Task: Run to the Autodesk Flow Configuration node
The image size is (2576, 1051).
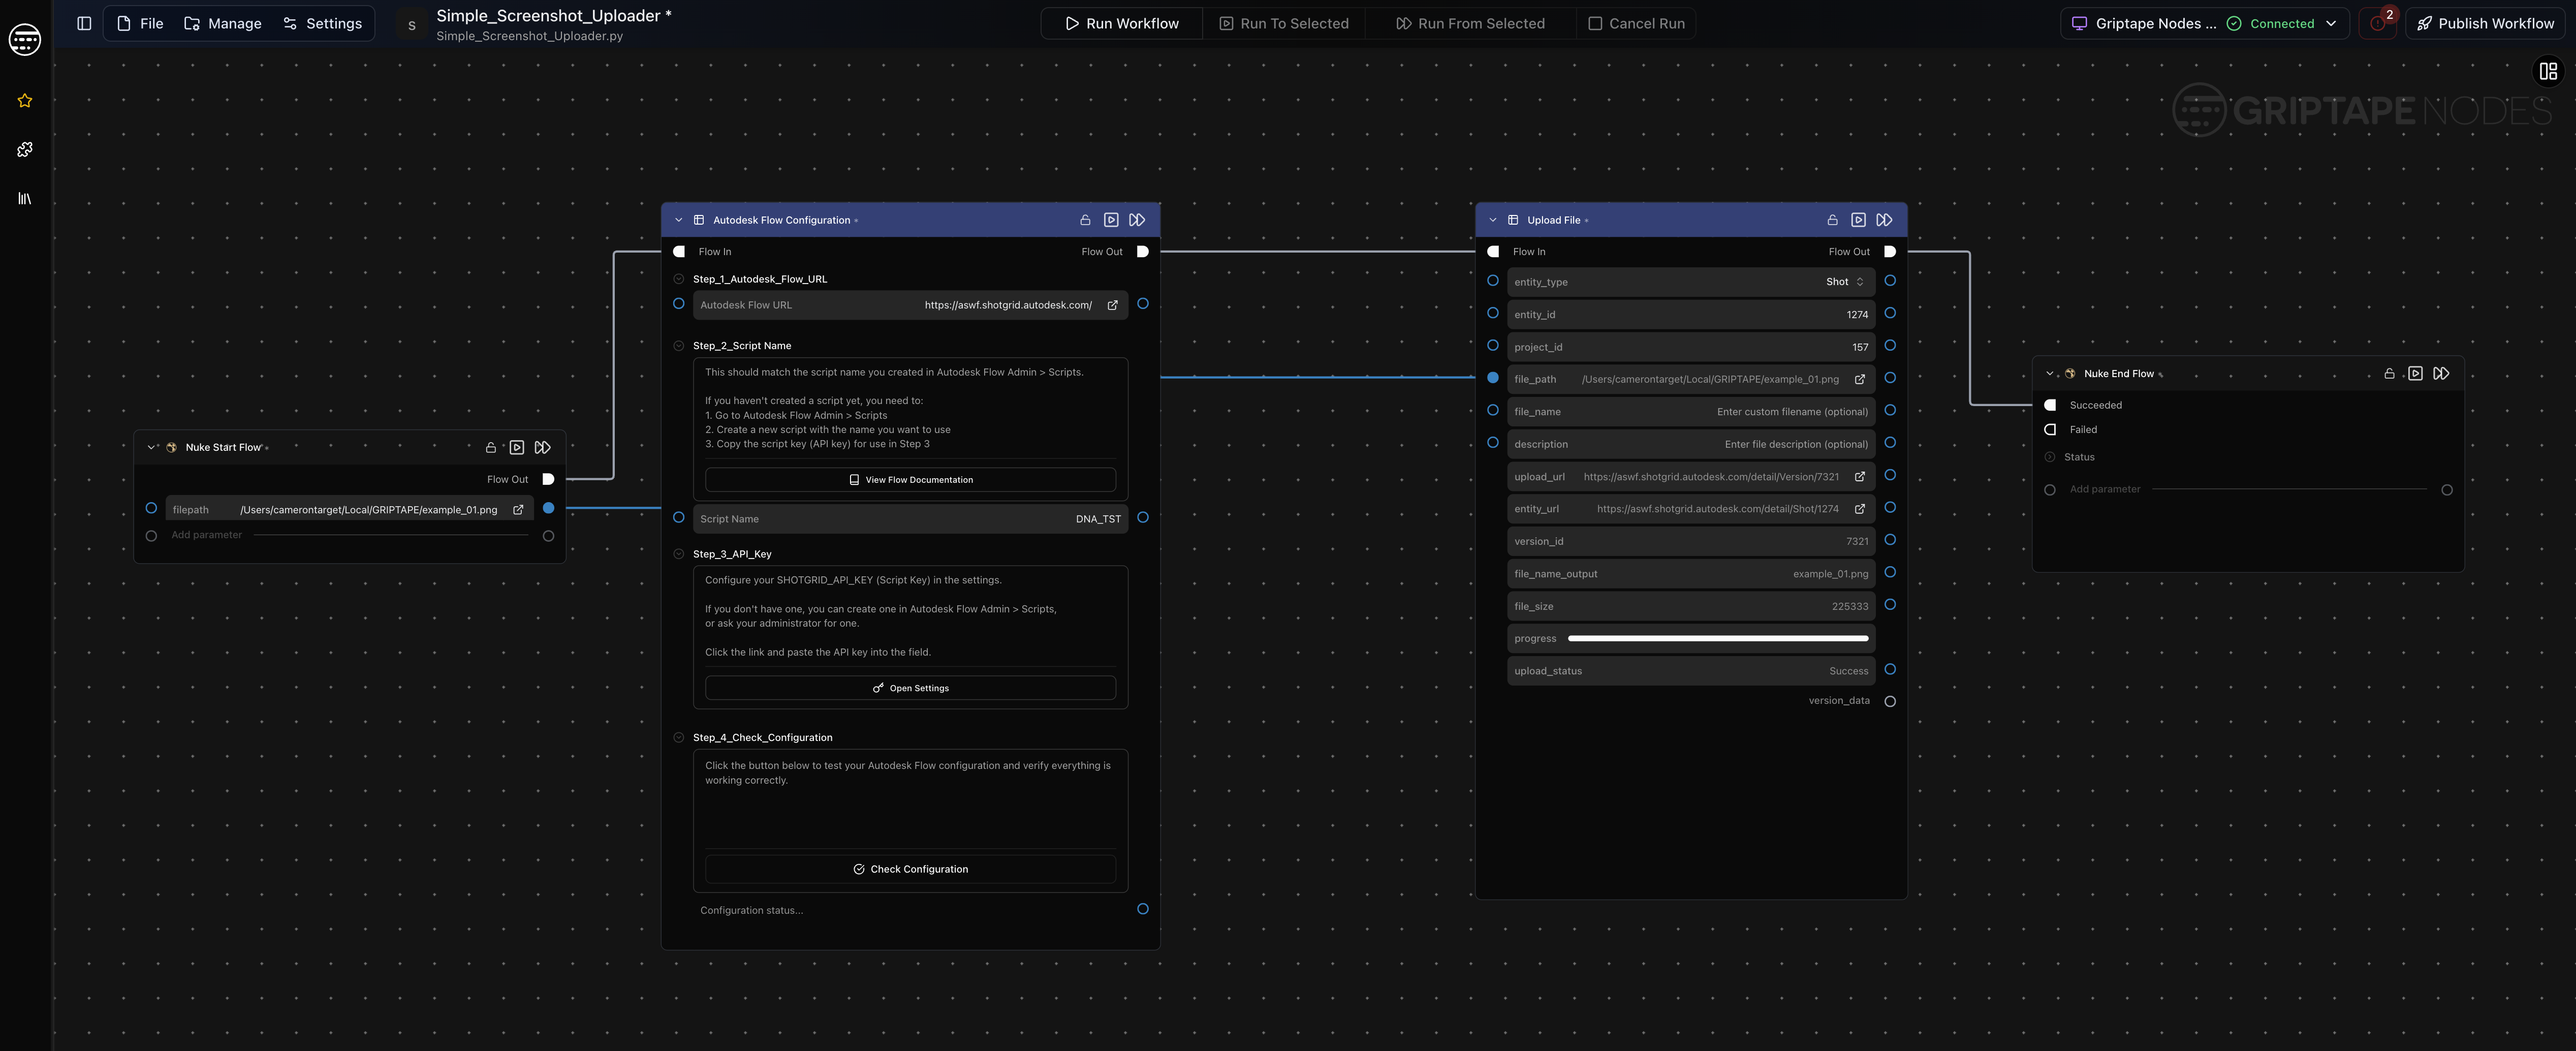Action: tap(1111, 220)
